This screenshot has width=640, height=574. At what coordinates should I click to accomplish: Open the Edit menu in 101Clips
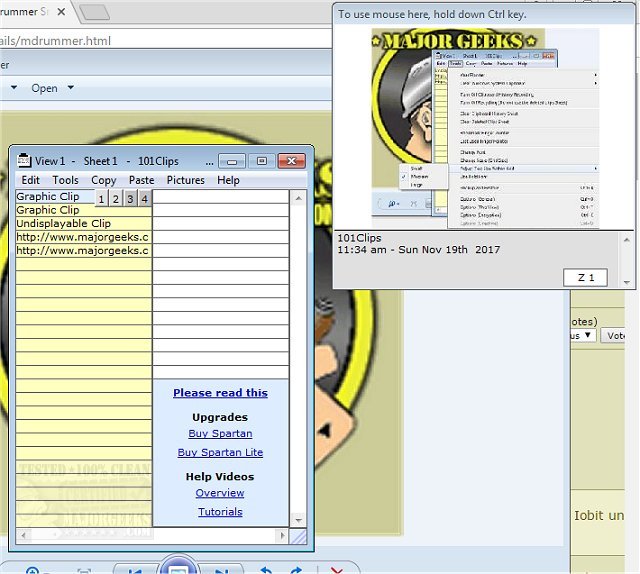coord(31,180)
